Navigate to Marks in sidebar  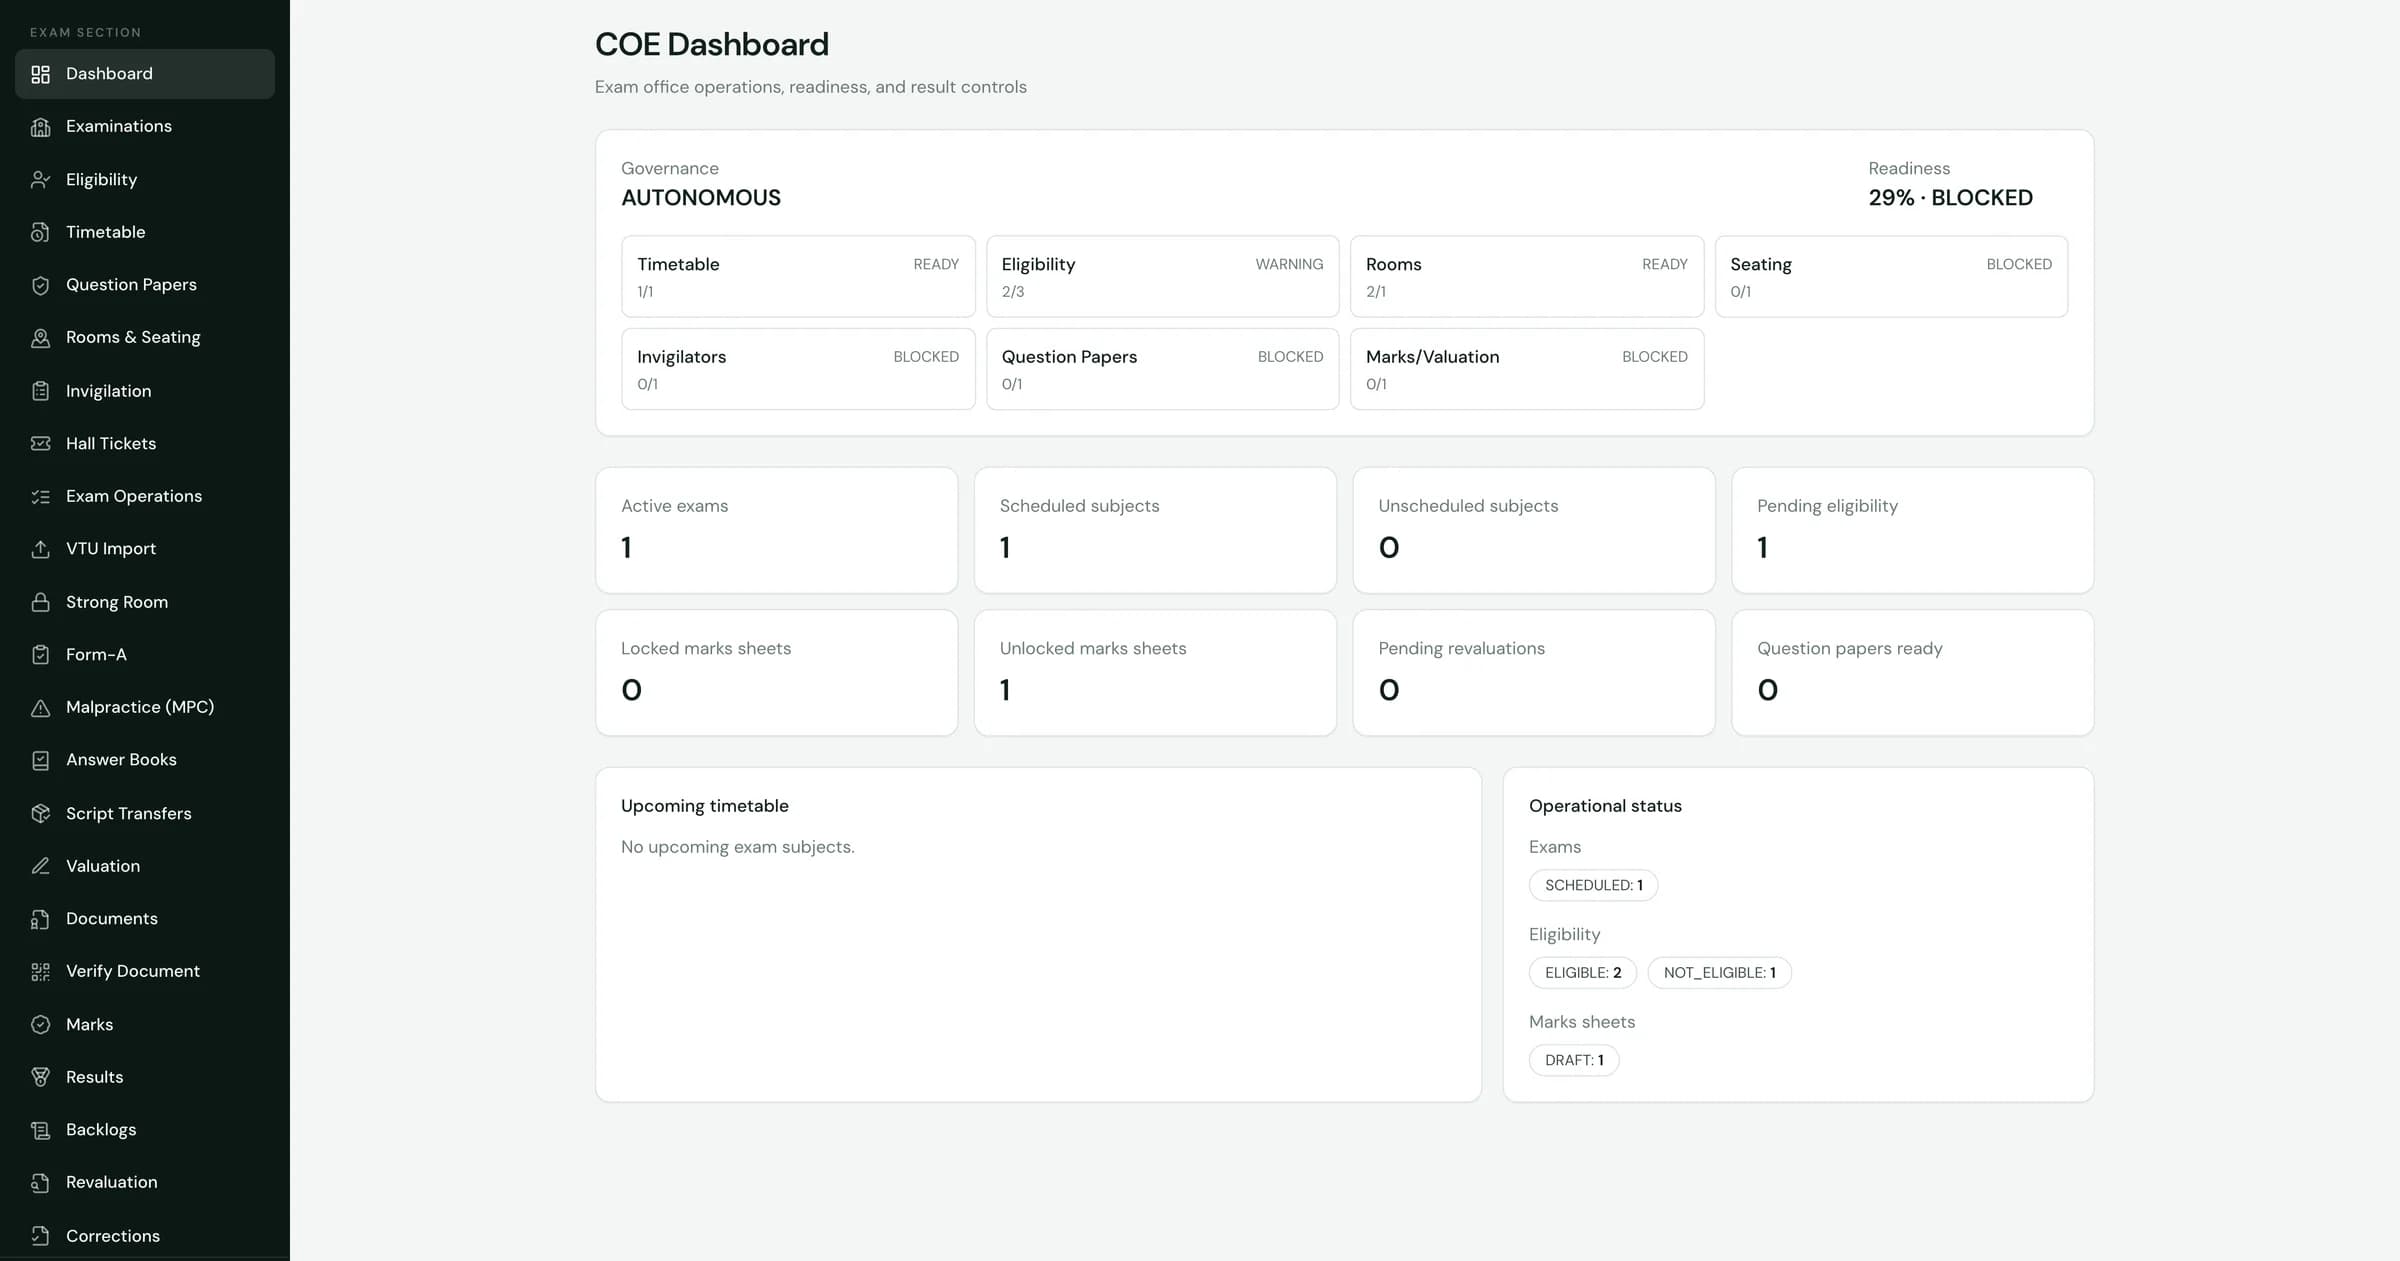point(145,1025)
